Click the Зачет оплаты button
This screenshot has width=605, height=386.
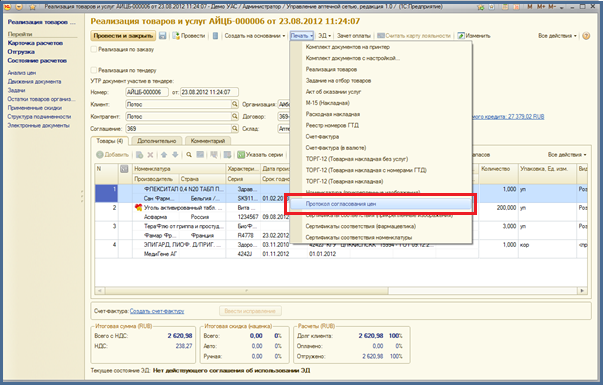pos(354,36)
